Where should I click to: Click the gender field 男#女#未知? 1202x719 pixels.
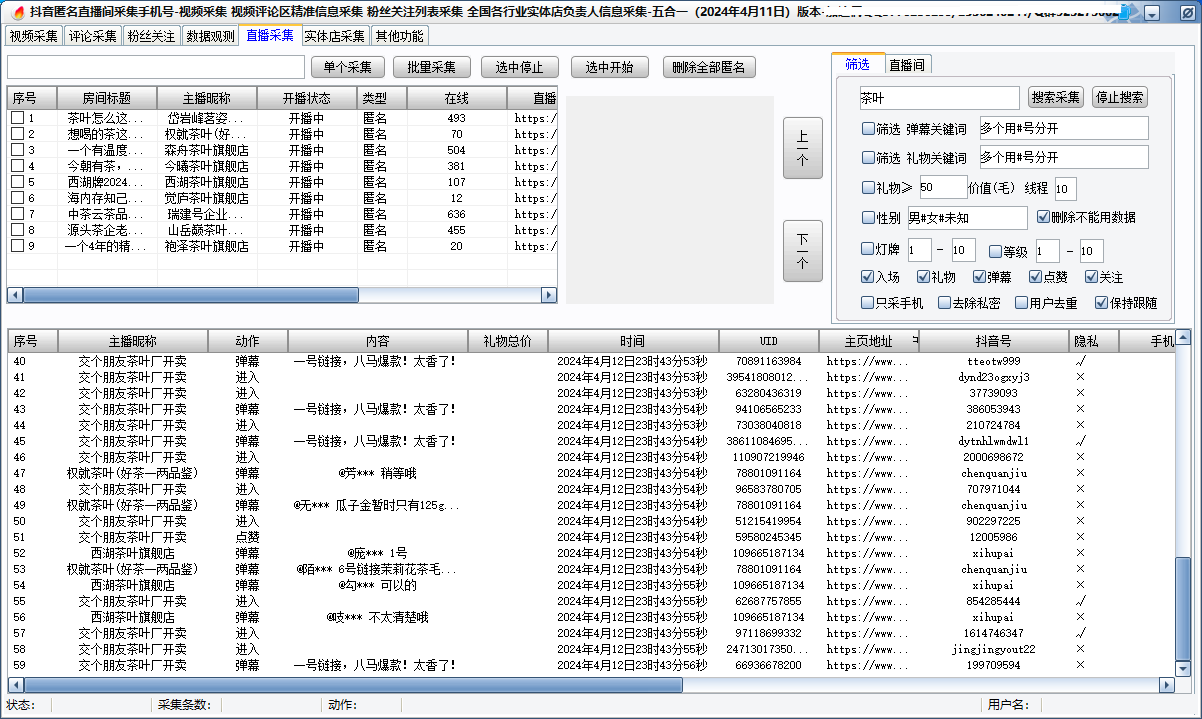(x=967, y=218)
